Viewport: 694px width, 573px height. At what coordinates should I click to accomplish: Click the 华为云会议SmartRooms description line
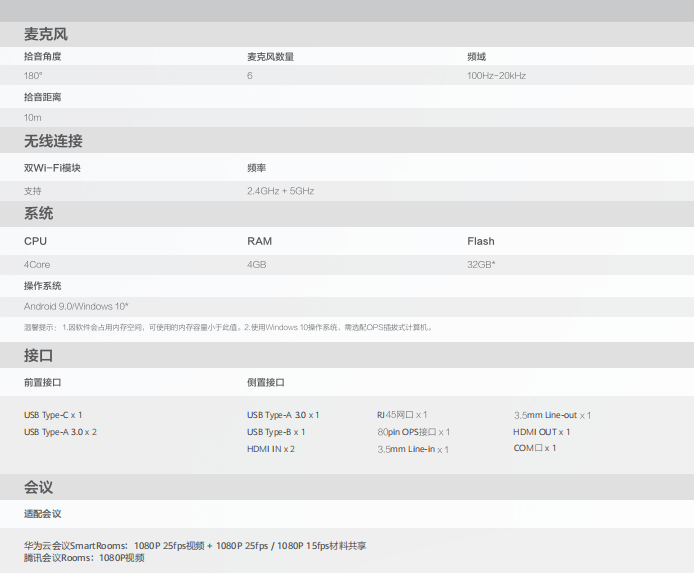pyautogui.click(x=195, y=546)
